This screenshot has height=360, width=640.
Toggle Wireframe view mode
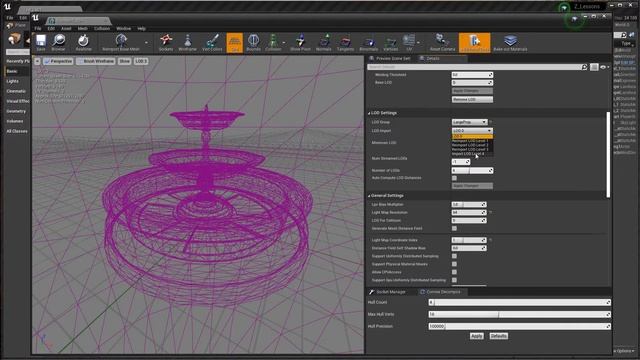(187, 42)
